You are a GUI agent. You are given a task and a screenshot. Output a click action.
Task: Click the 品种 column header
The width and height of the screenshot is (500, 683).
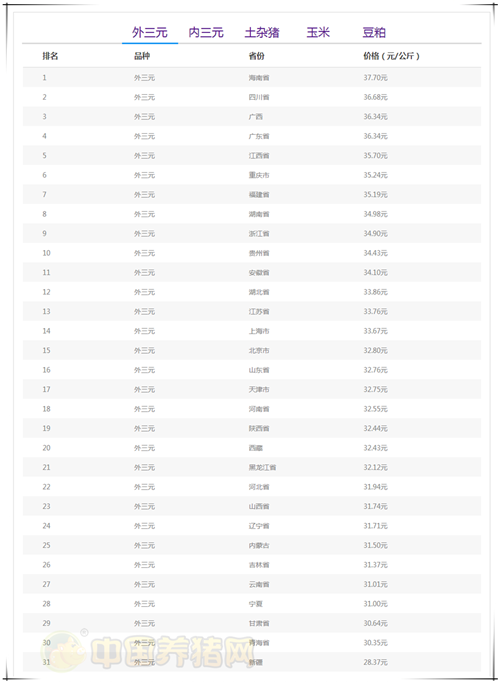(x=142, y=56)
